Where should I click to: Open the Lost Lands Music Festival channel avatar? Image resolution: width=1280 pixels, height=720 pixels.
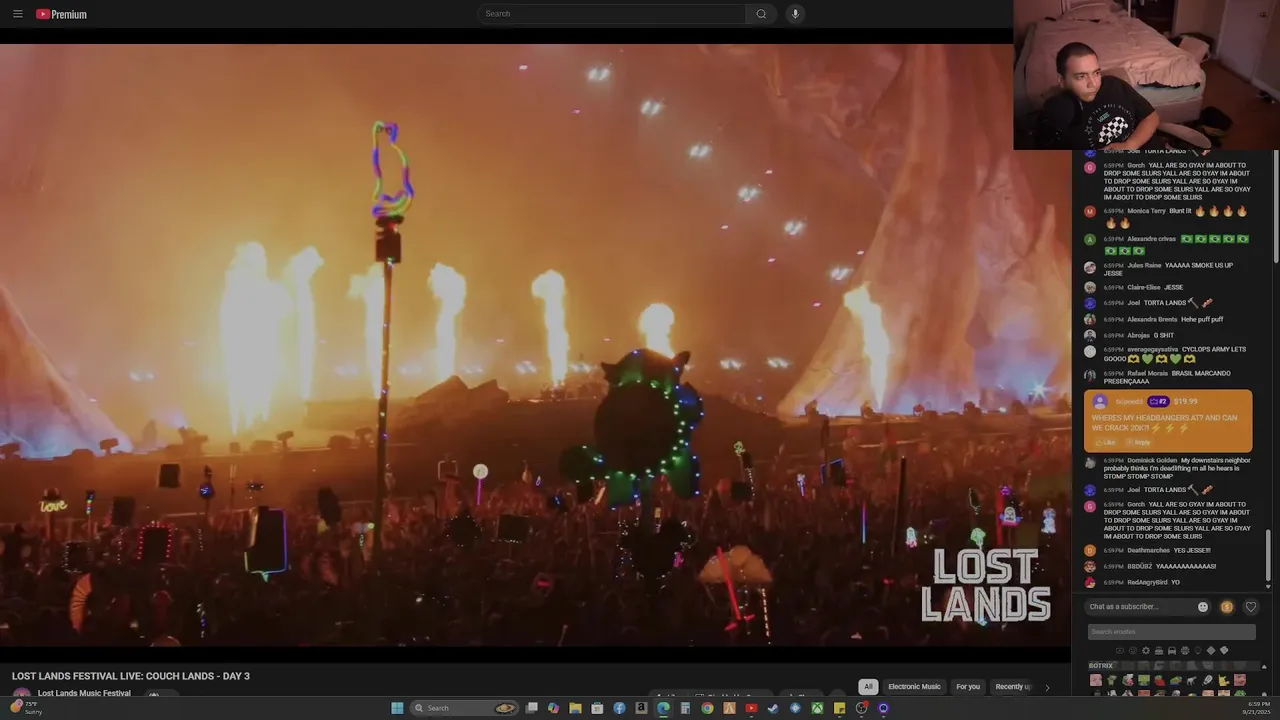tap(21, 693)
